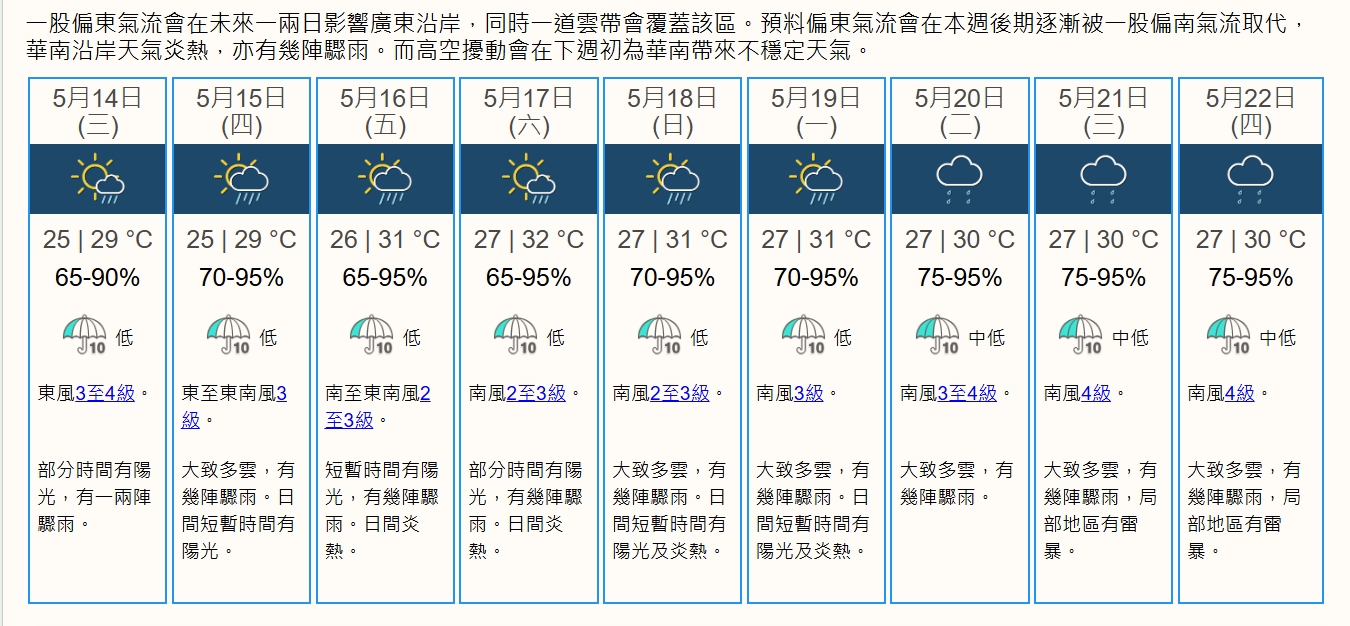Image resolution: width=1350 pixels, height=626 pixels.
Task: Click the May 21 umbrella rain probability icon
Action: 1080,335
